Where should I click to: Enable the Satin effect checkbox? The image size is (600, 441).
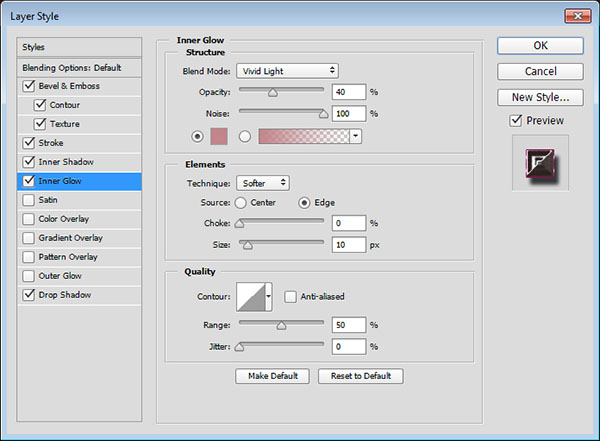[x=27, y=200]
